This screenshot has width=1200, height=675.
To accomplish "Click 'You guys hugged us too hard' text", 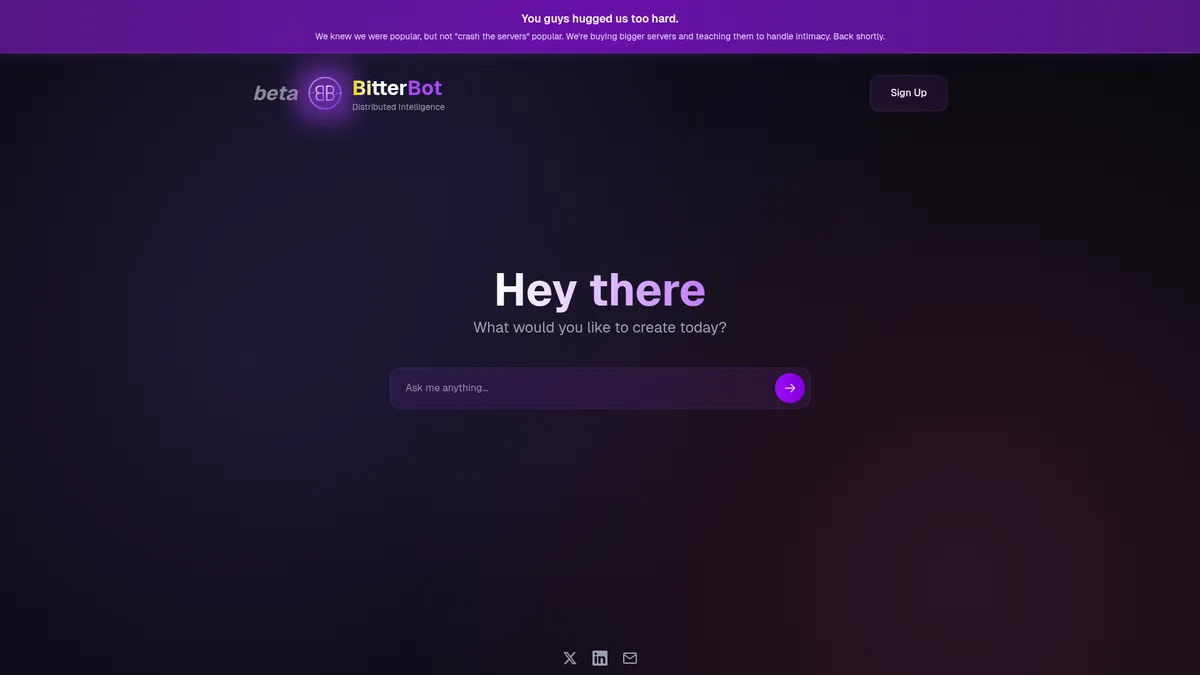I will click(599, 17).
